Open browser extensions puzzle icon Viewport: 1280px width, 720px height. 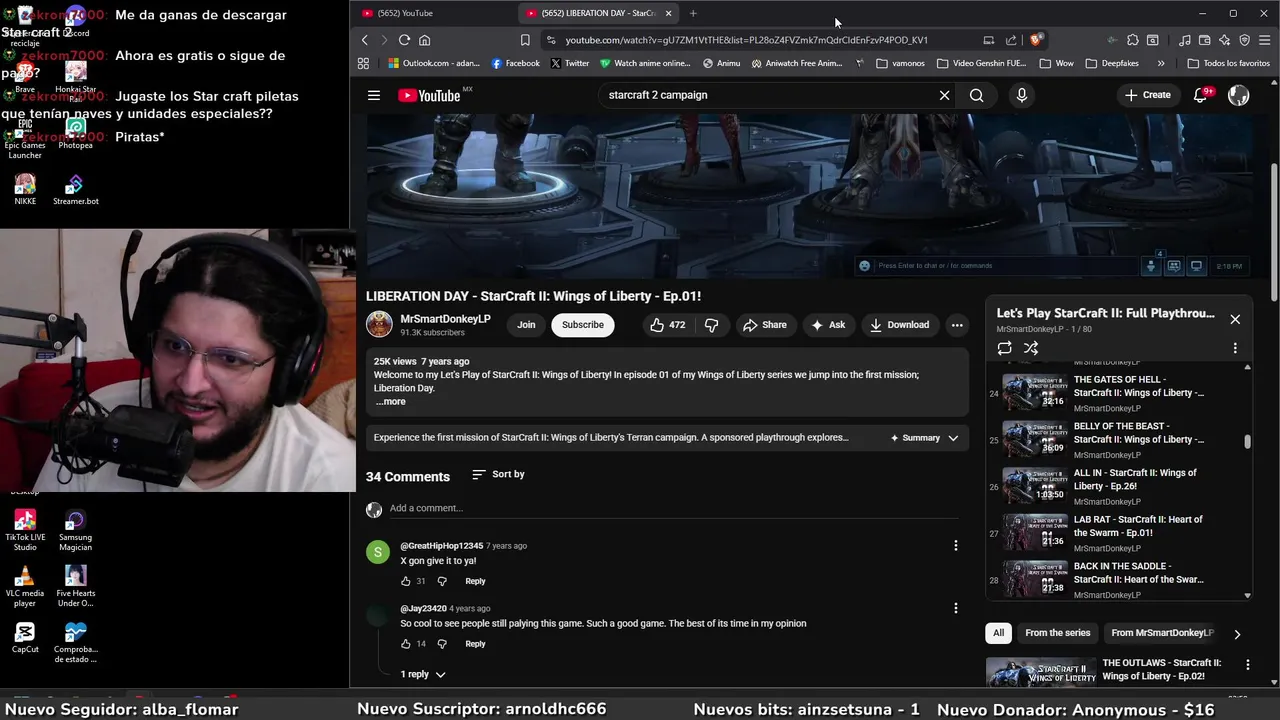click(x=1132, y=40)
